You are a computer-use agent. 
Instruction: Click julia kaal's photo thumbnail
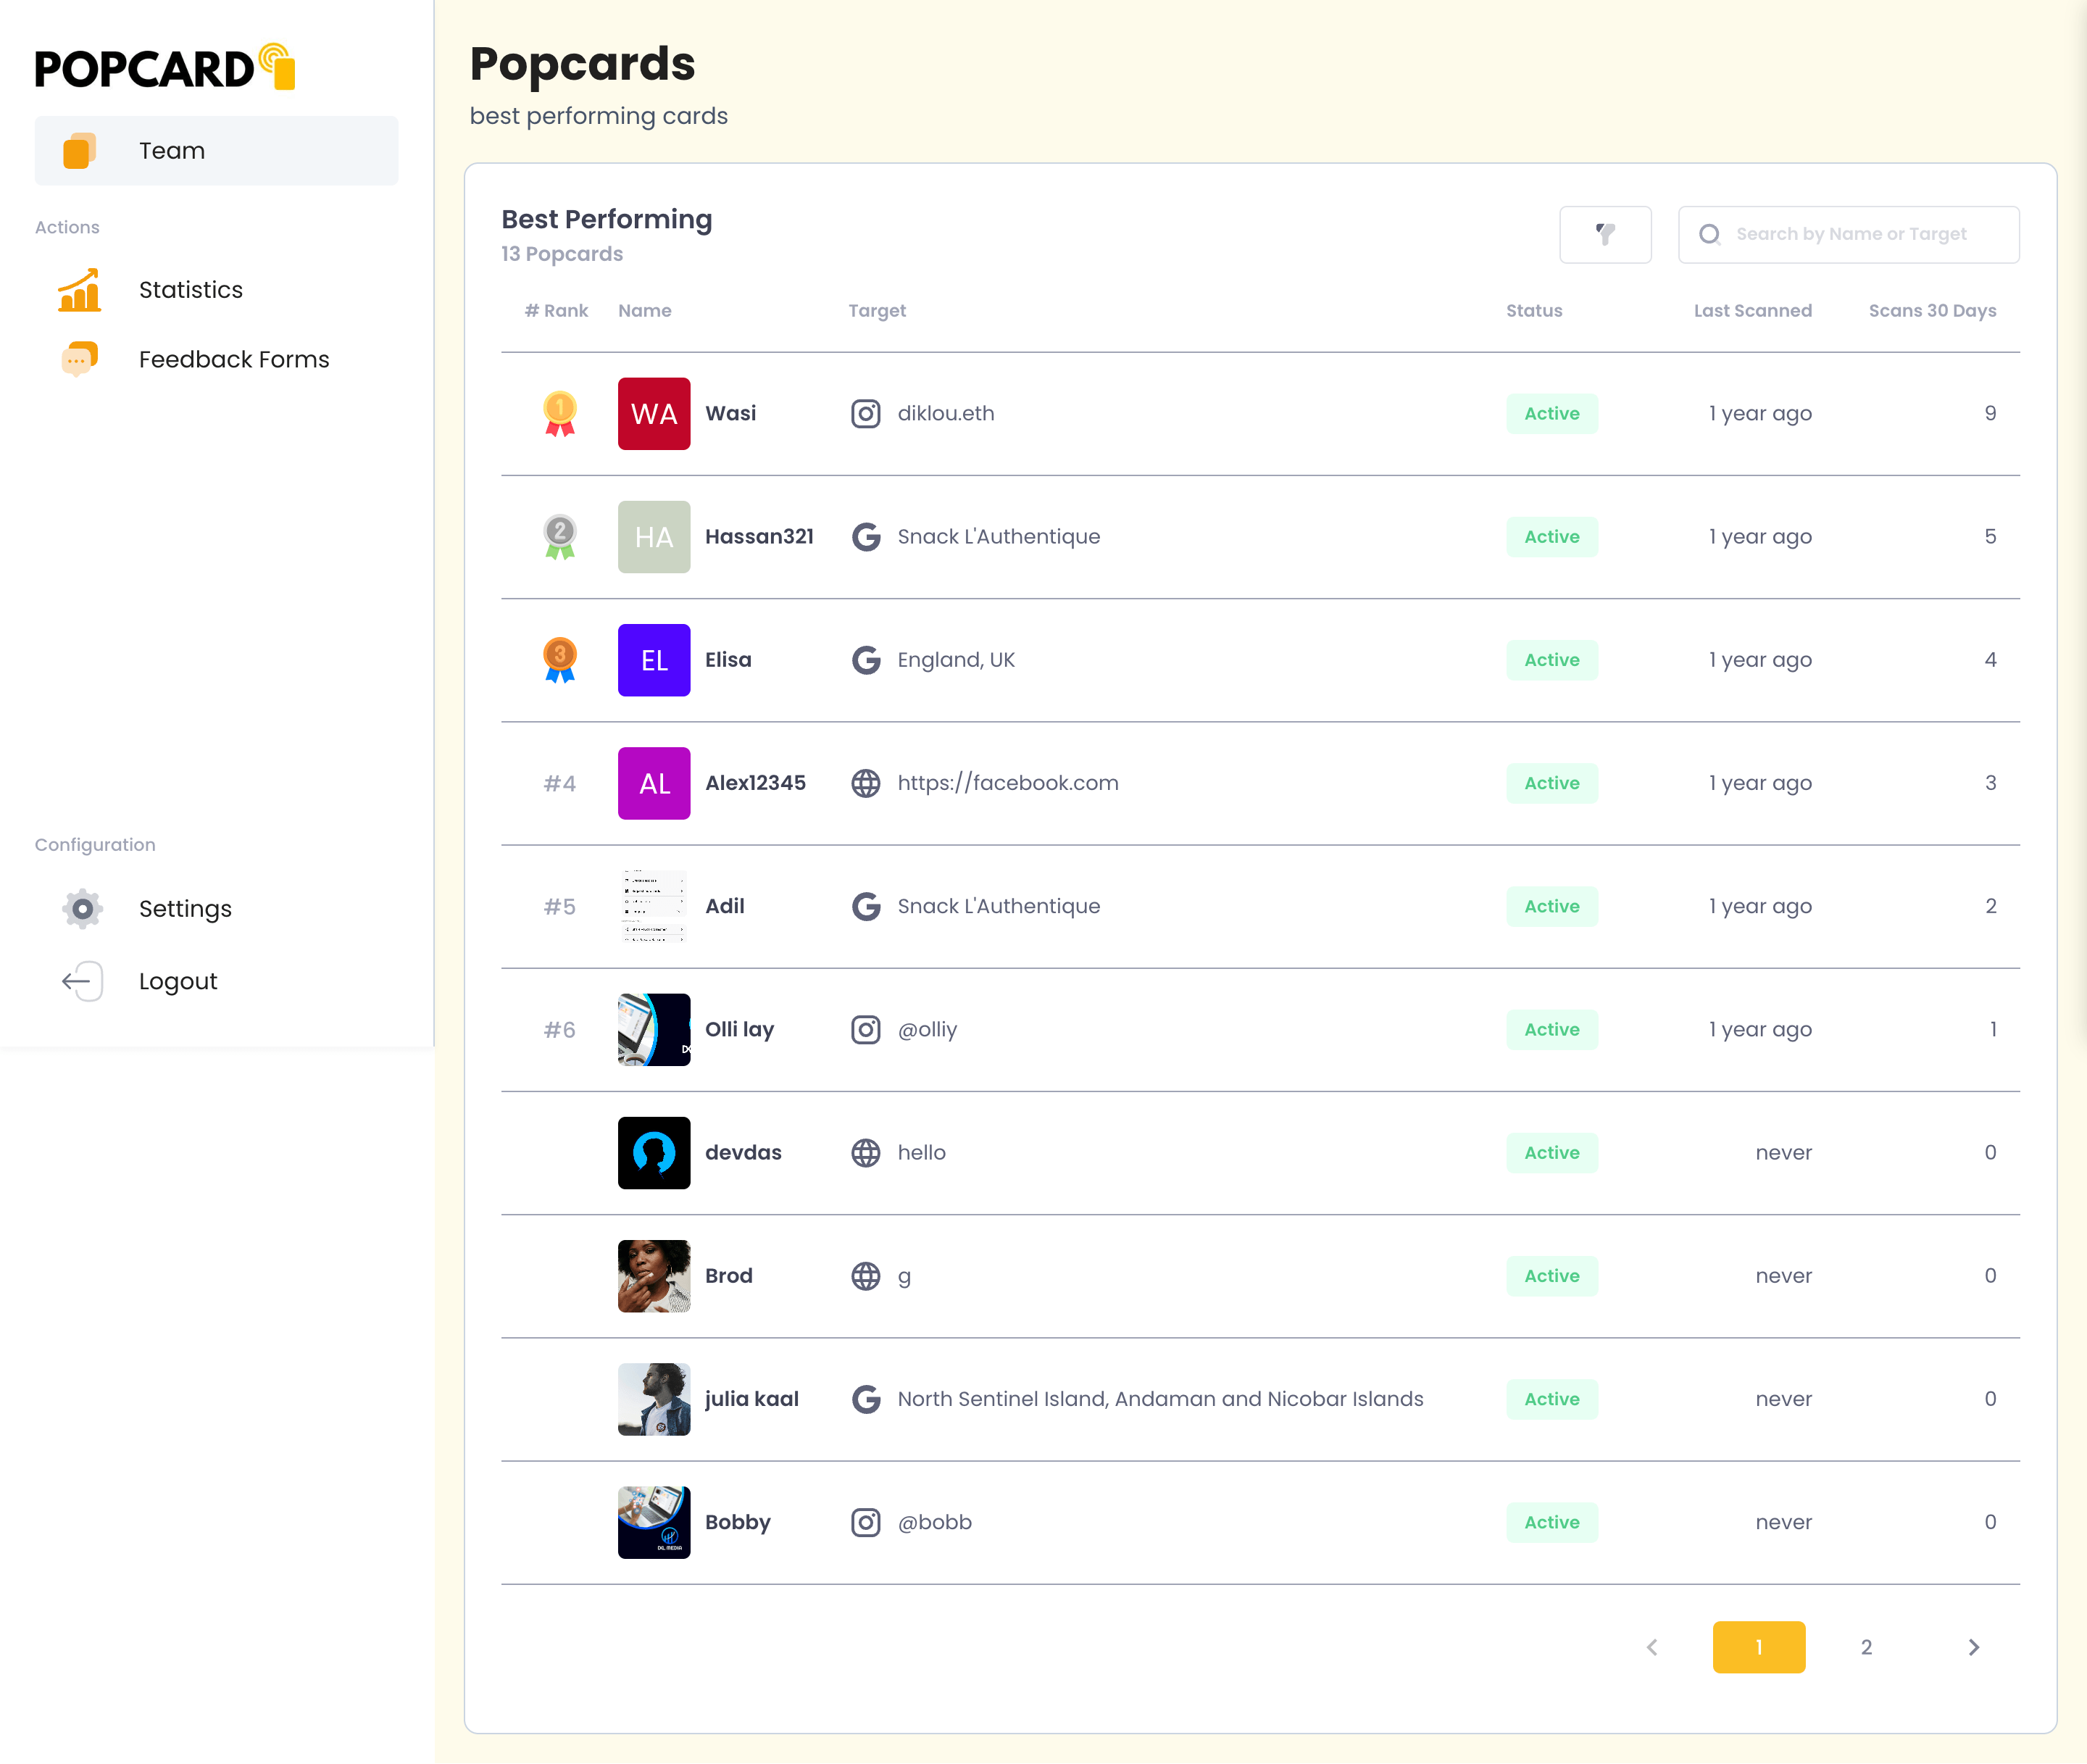coord(653,1399)
